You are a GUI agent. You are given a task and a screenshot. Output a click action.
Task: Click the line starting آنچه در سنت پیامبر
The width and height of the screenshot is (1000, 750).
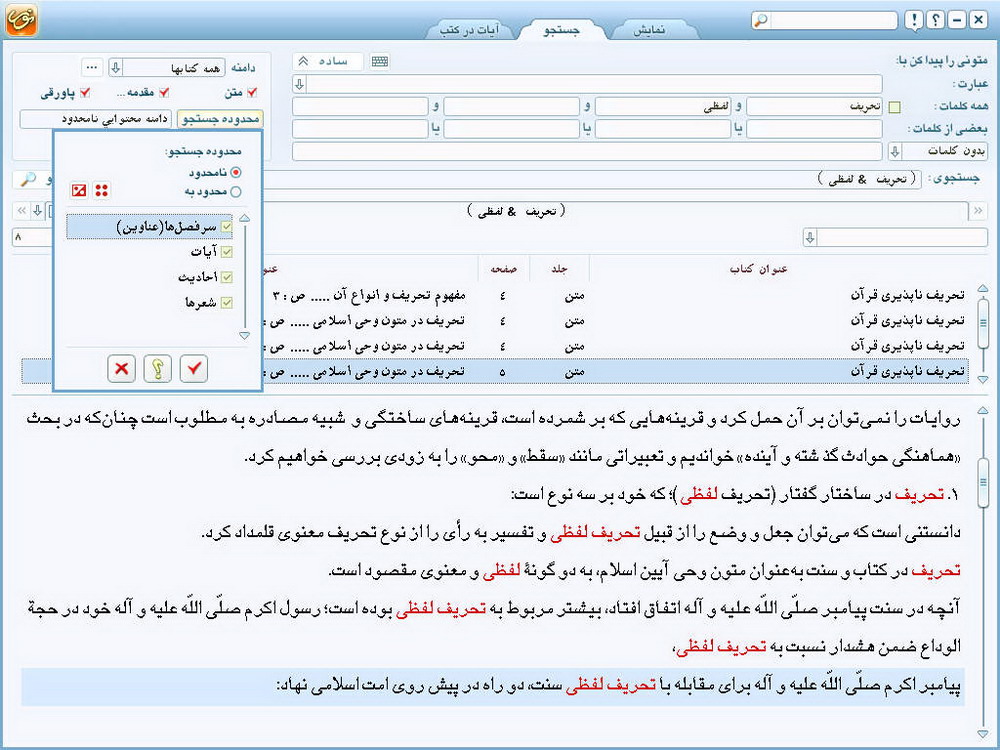click(x=493, y=609)
